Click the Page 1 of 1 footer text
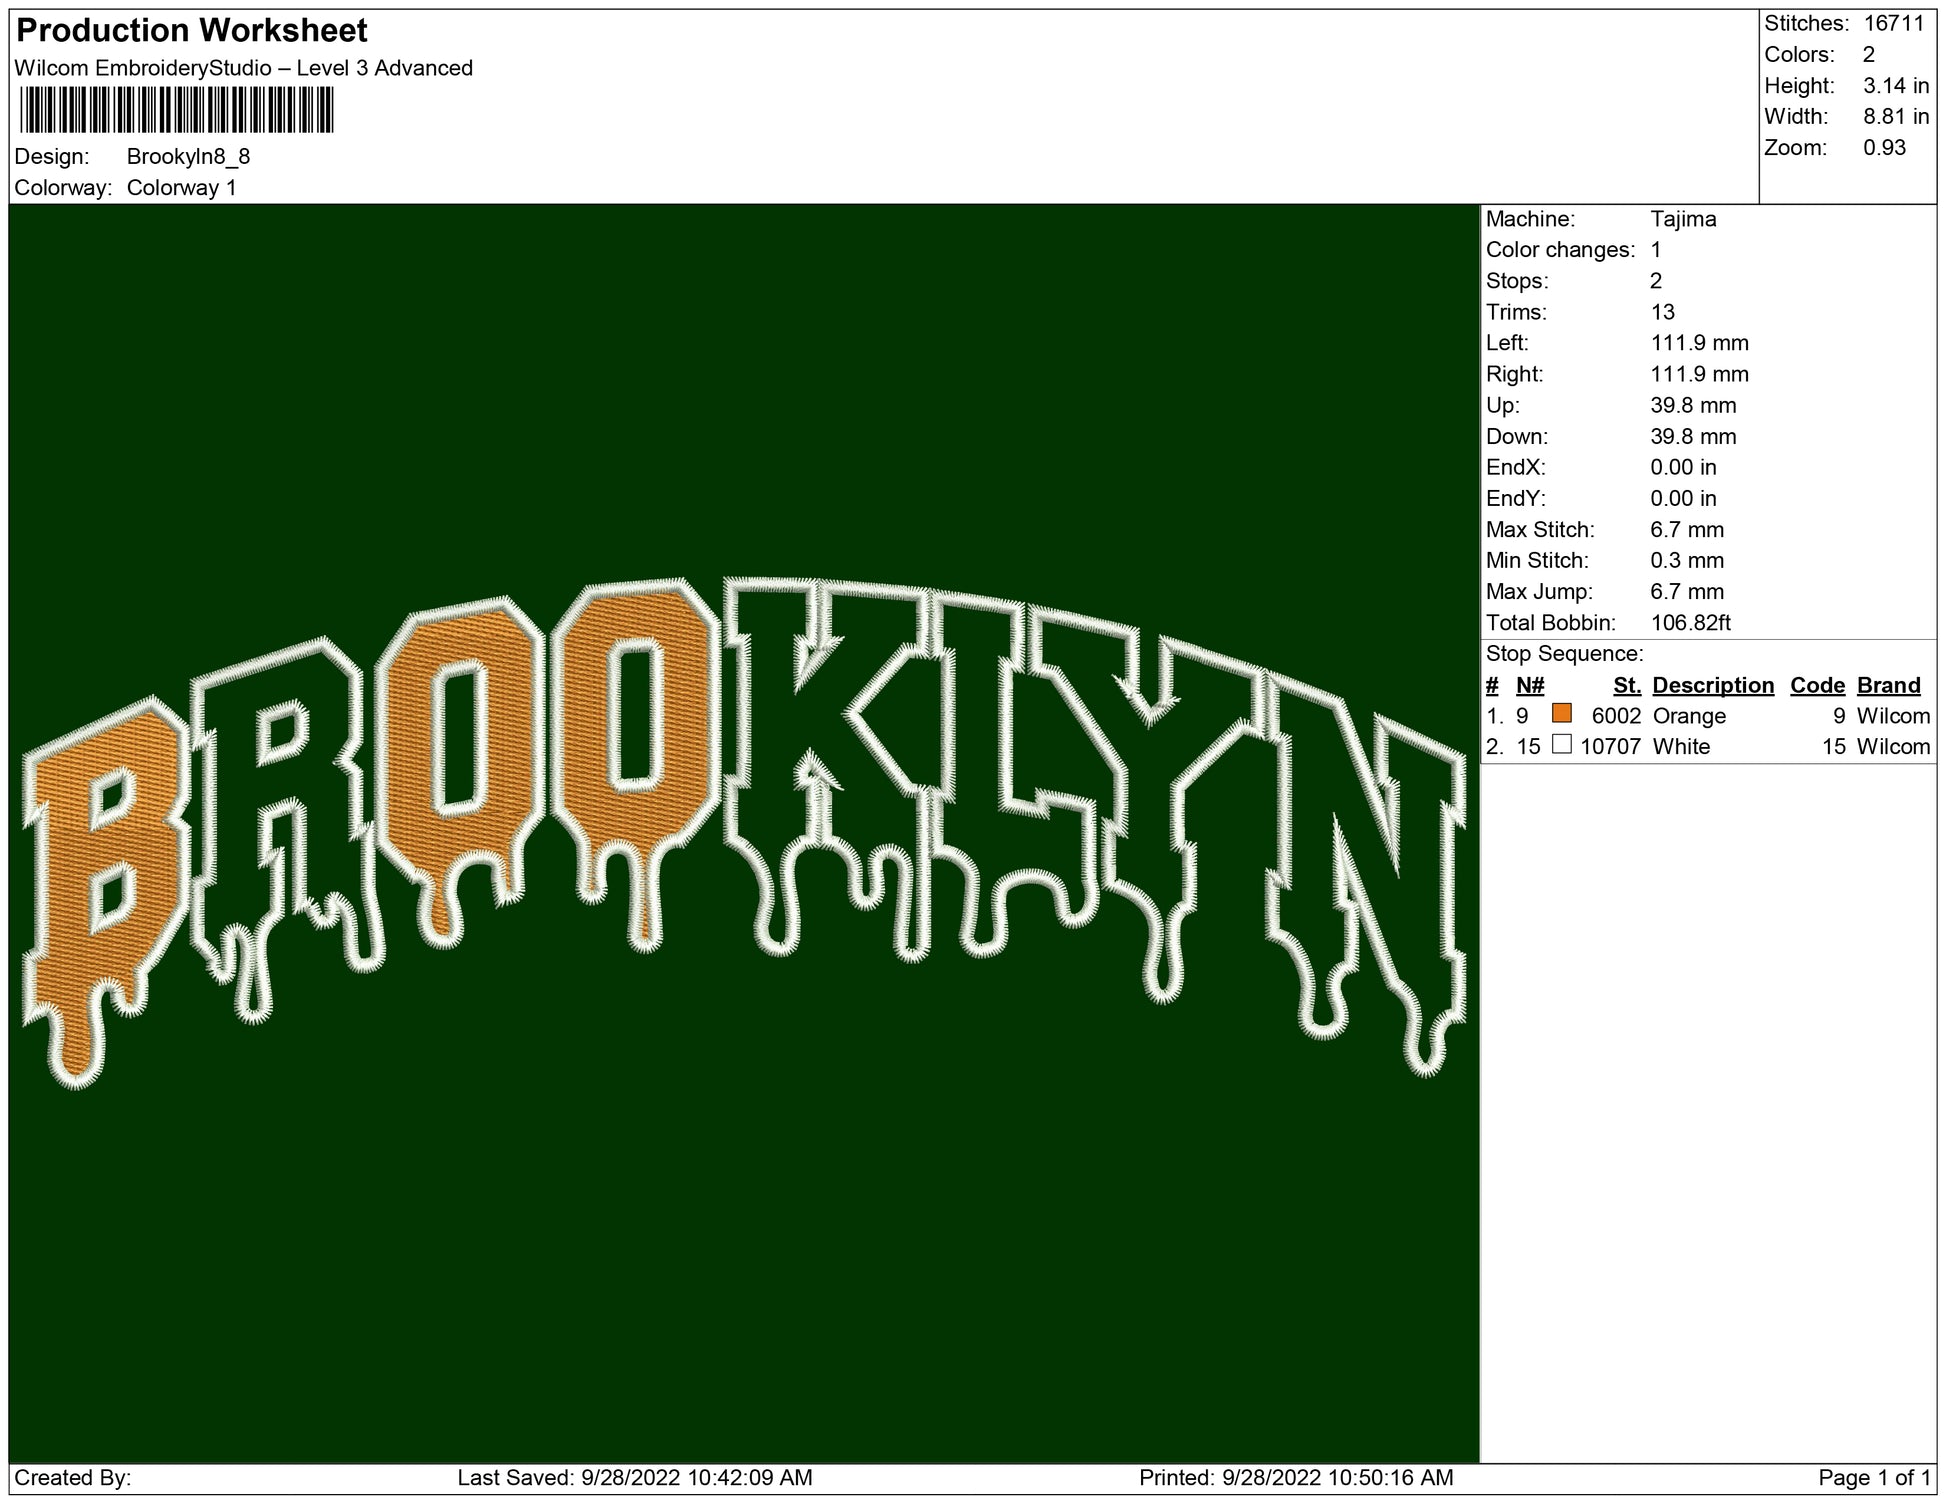Viewport: 1946px width, 1497px height. 1873,1477
